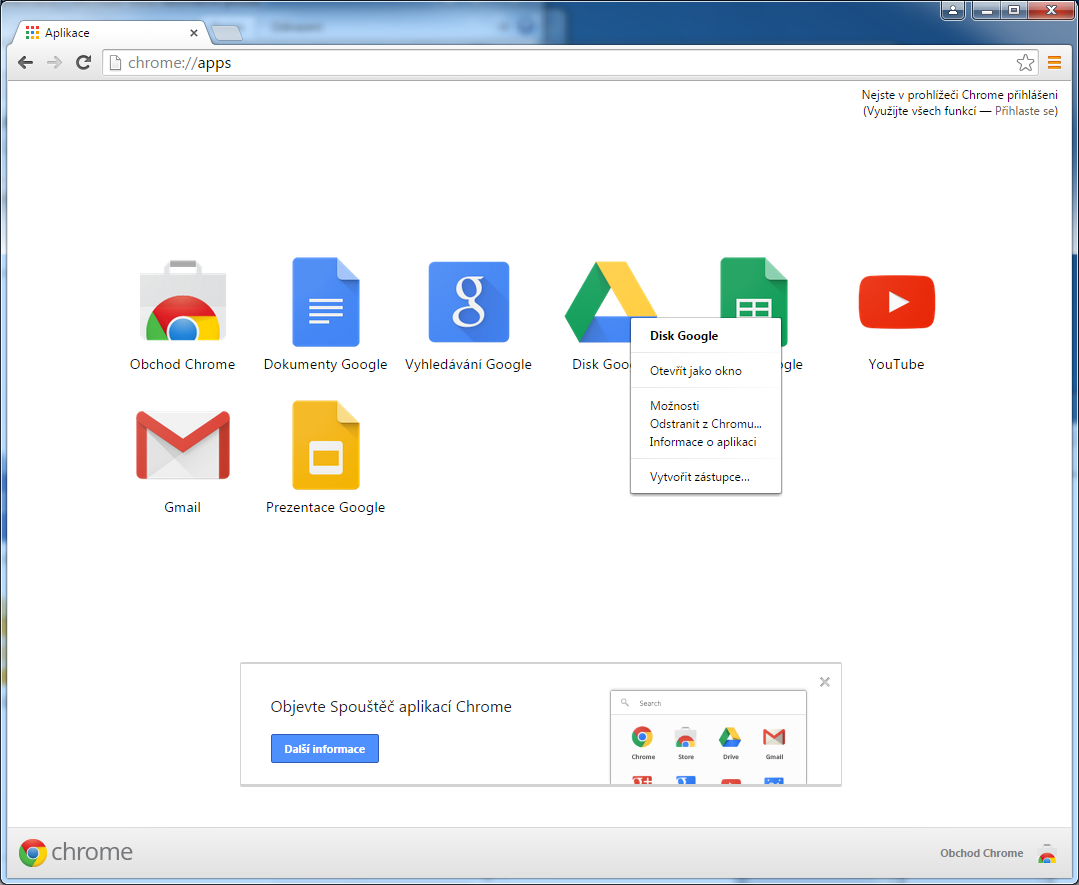Click the Vyhledávání Google label
This screenshot has width=1079, height=885.
(469, 365)
